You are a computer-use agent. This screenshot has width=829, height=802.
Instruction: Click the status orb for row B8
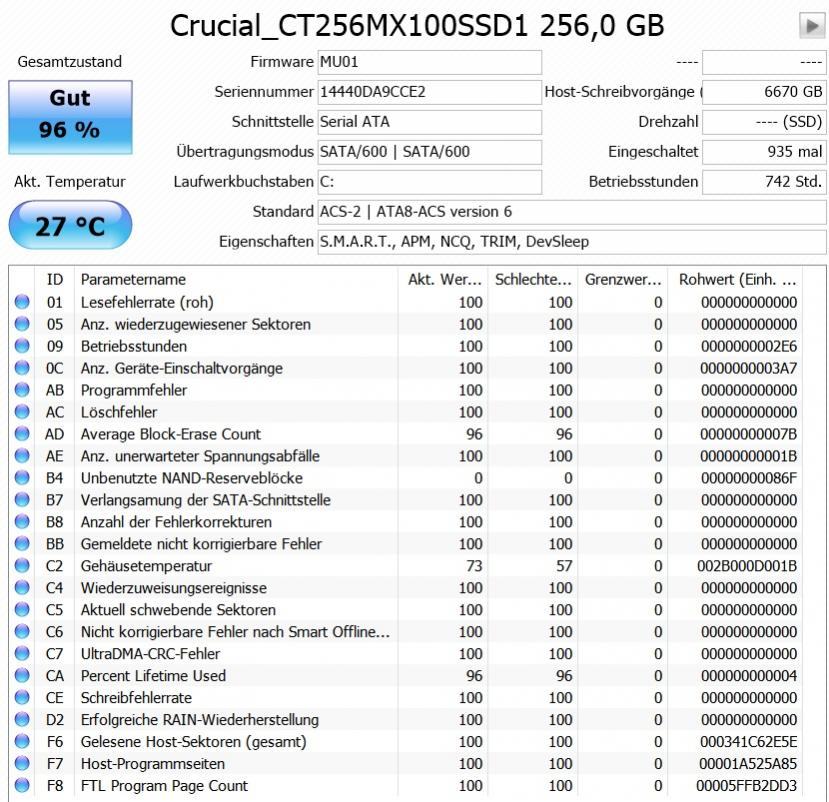coord(22,522)
